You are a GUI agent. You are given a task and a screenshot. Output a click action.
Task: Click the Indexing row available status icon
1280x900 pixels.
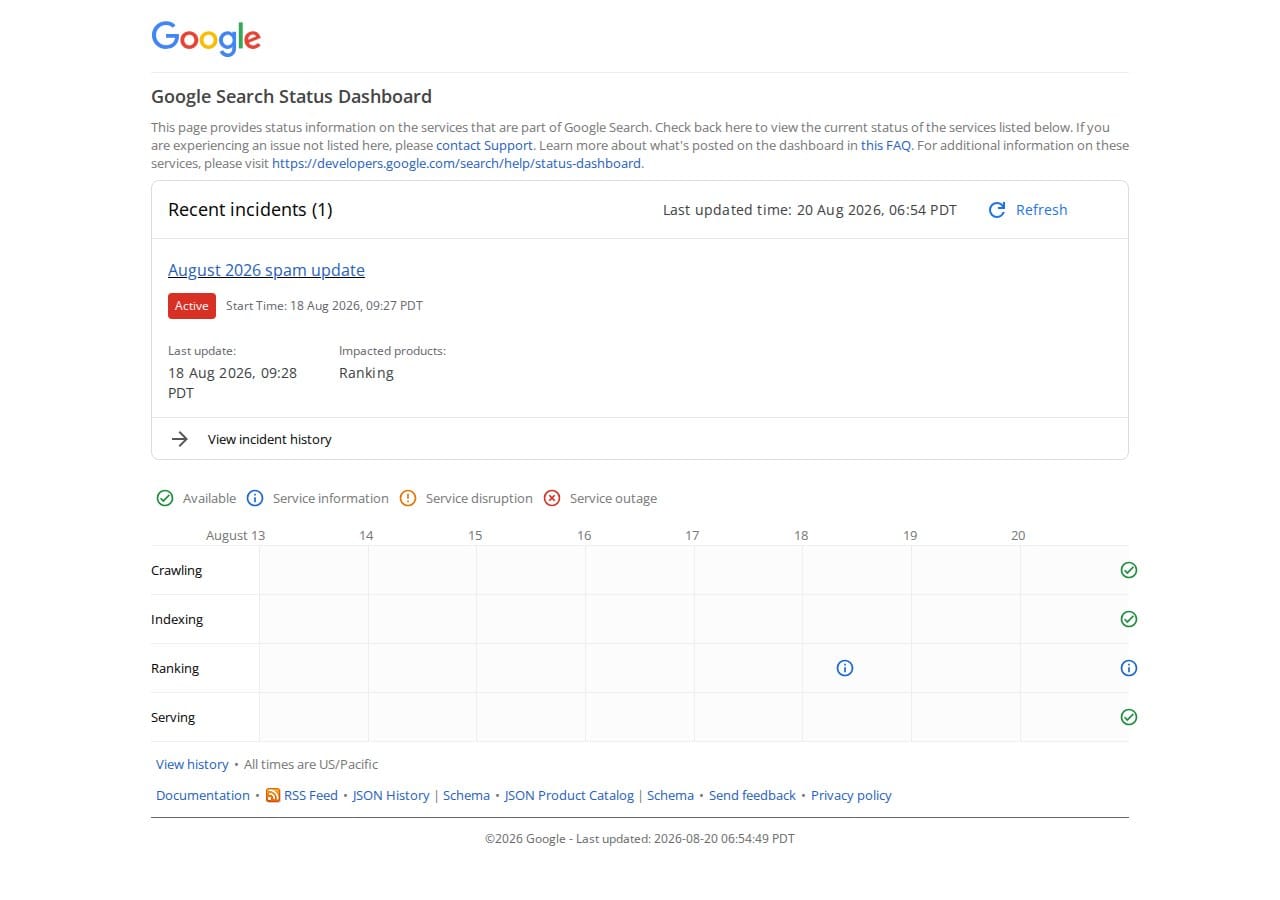(1129, 619)
